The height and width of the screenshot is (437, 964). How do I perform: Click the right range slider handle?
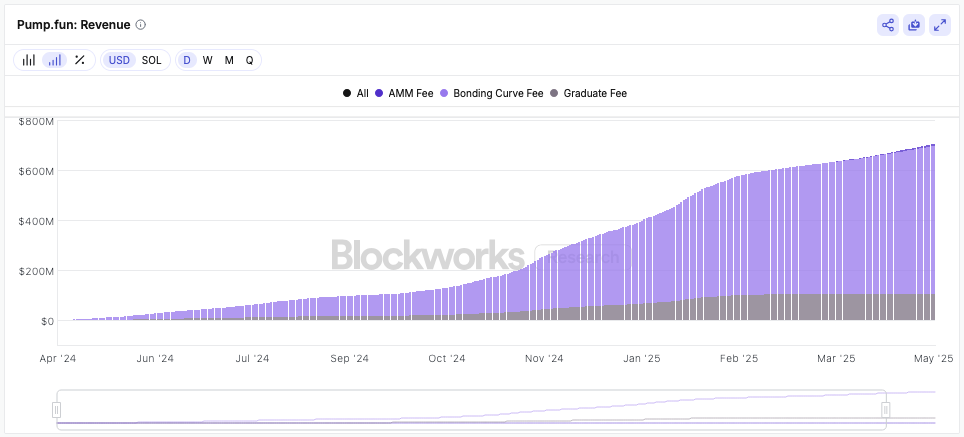[886, 409]
